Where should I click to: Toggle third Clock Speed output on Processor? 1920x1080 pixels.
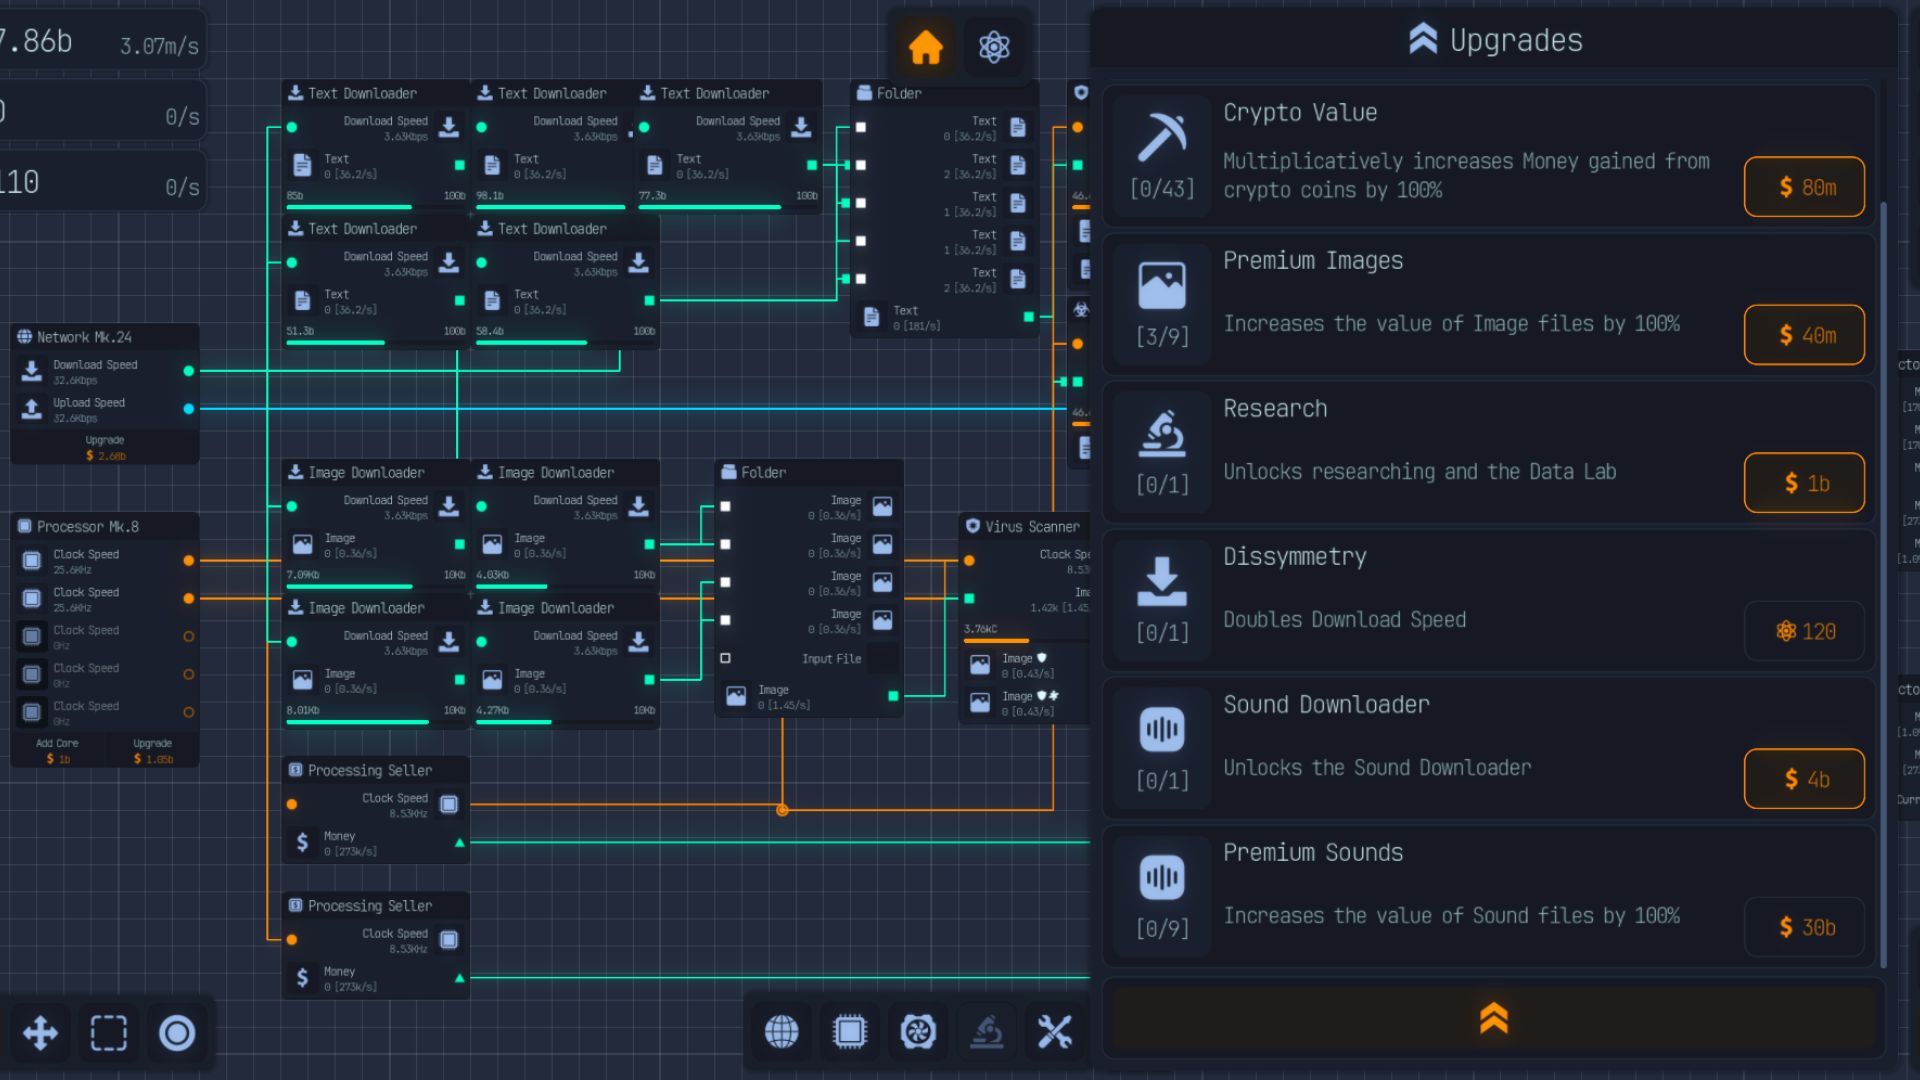pos(188,636)
